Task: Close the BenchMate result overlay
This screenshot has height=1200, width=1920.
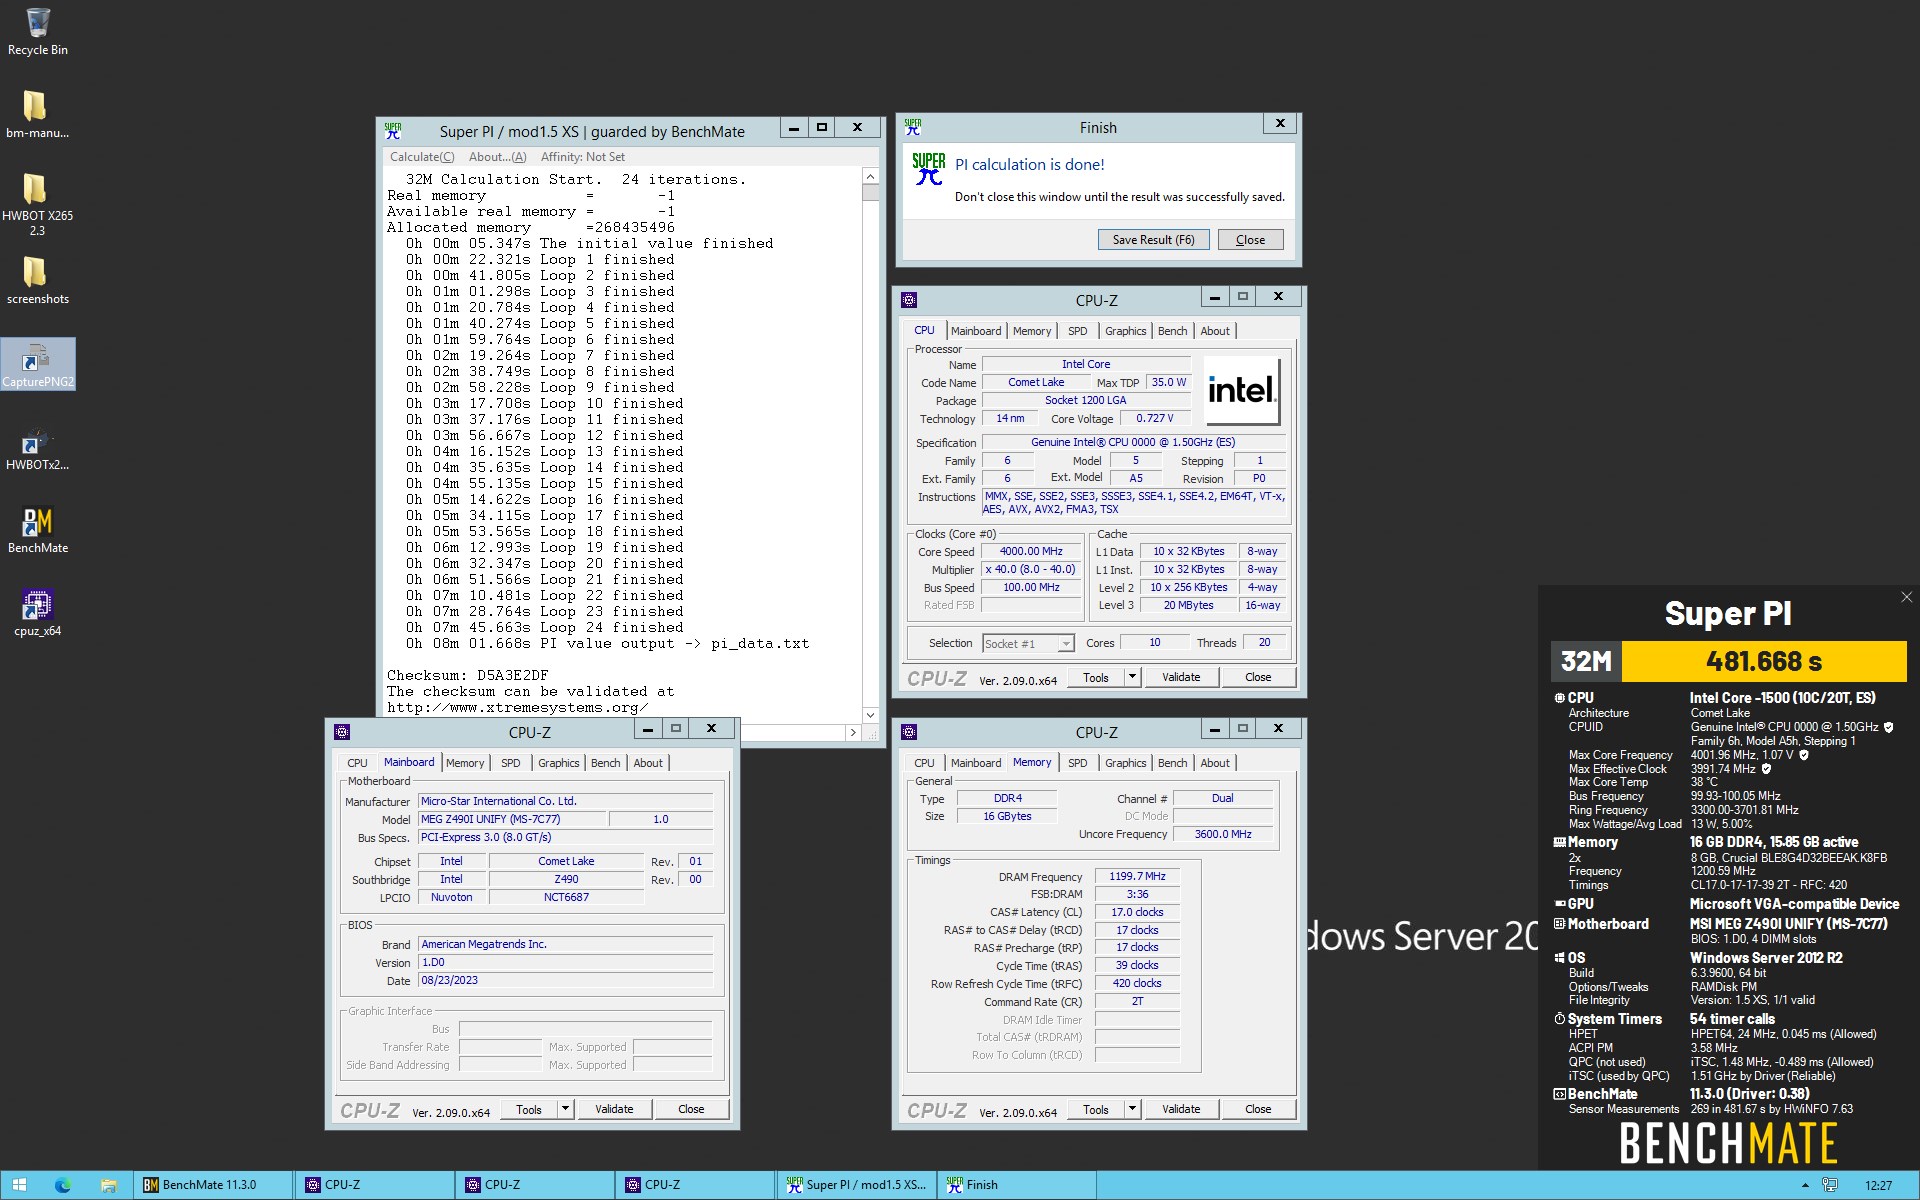Action: (1906, 597)
